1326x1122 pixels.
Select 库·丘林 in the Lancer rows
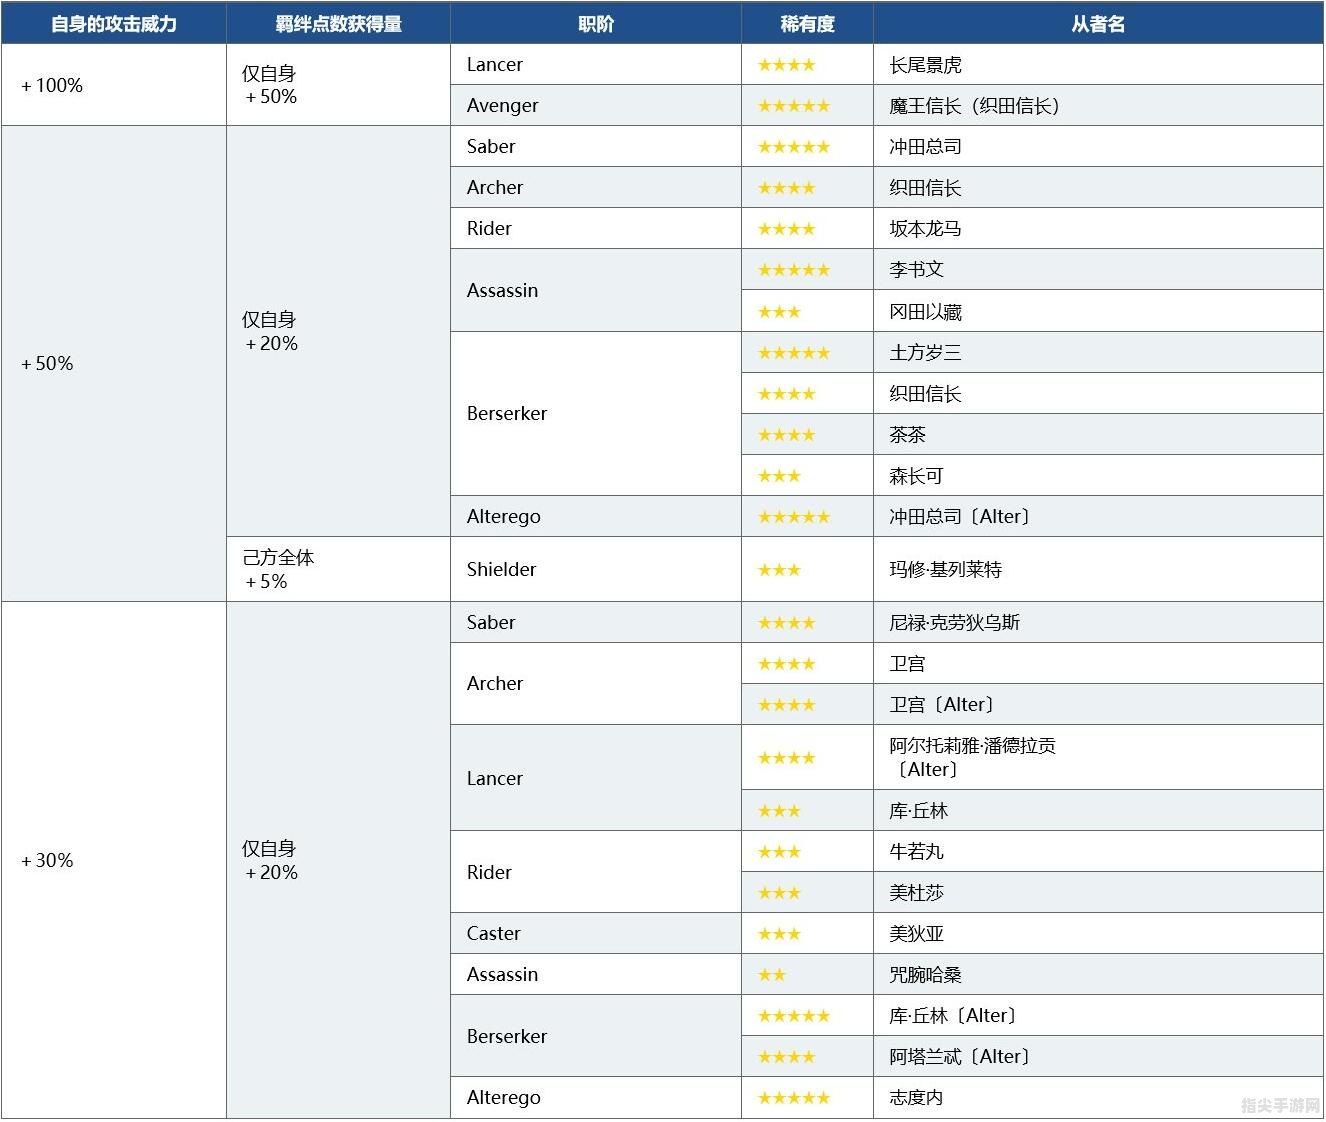pos(918,811)
